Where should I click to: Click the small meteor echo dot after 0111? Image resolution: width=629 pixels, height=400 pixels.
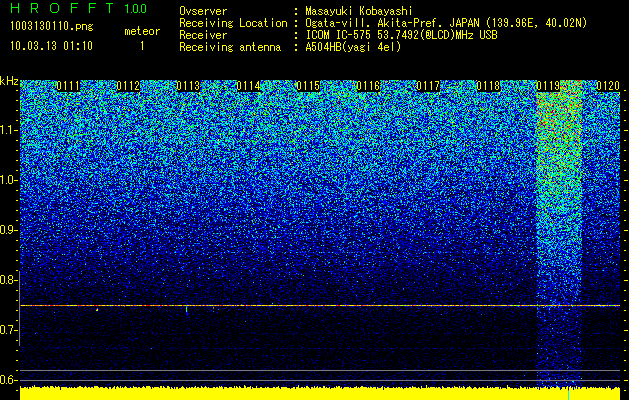coord(97,309)
